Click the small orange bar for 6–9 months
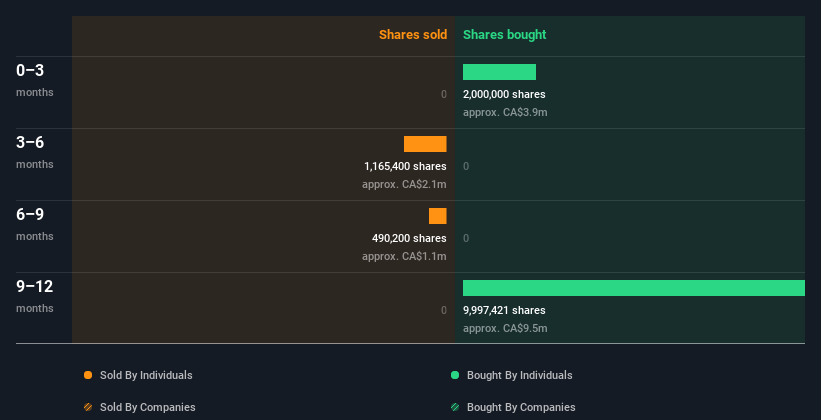This screenshot has width=821, height=420. [438, 216]
